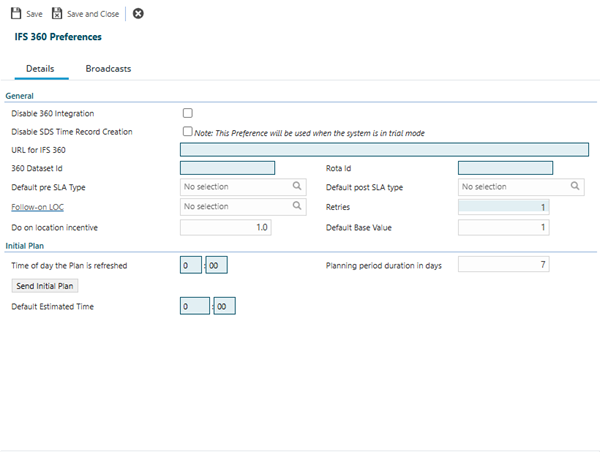Toggle Disable 360 Integration checkbox
The width and height of the screenshot is (600, 452).
188,113
